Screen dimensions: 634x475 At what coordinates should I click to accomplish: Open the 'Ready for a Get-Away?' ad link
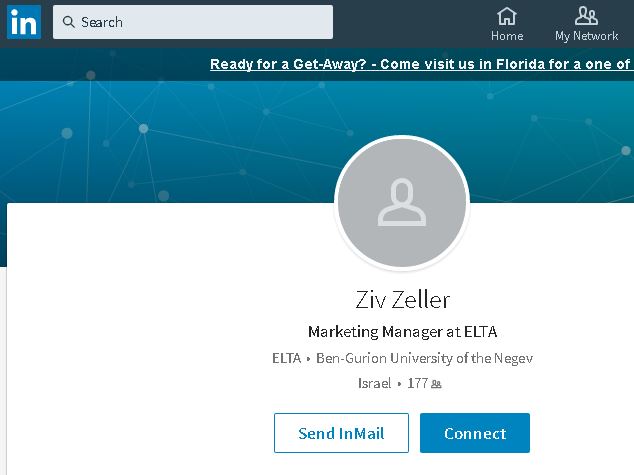tap(420, 65)
